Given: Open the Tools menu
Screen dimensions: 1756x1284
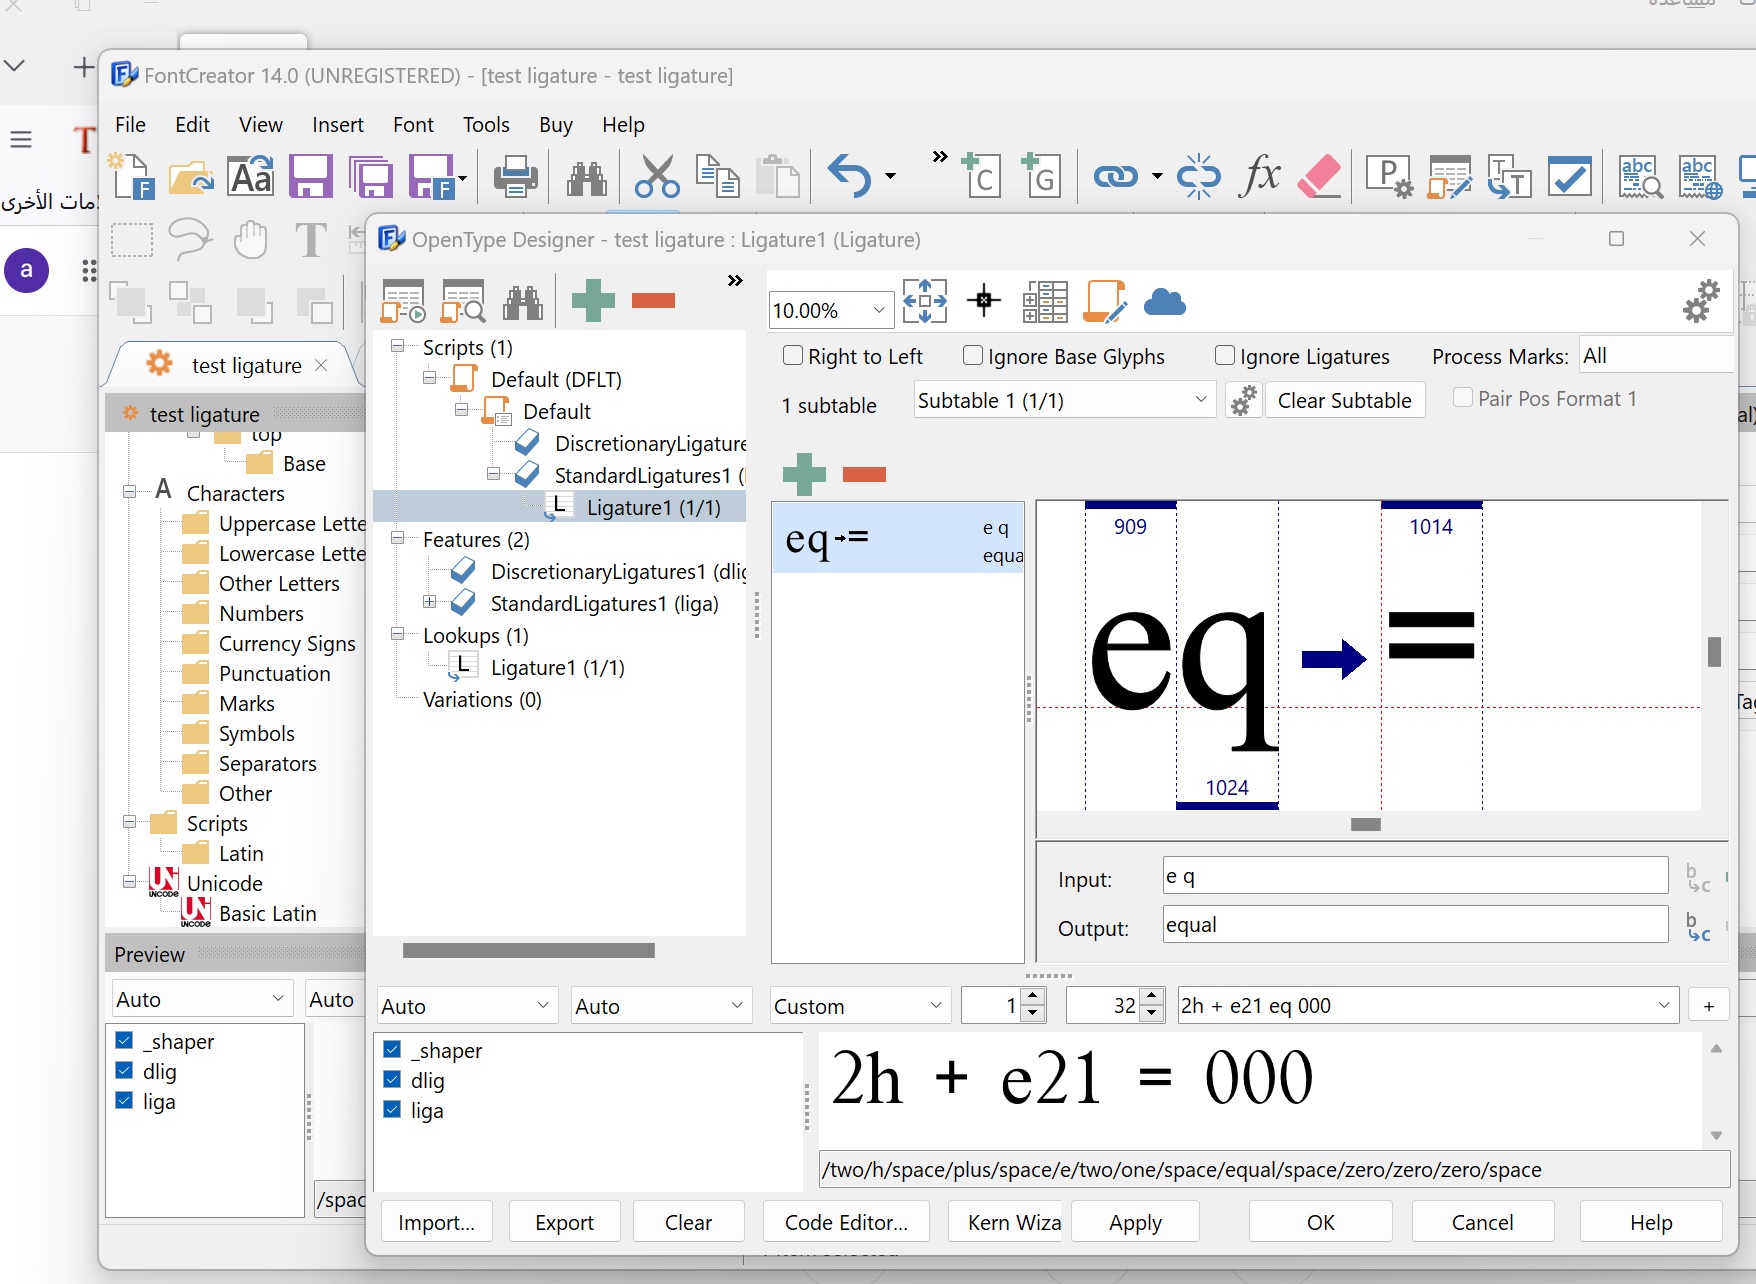Looking at the screenshot, I should coord(486,124).
